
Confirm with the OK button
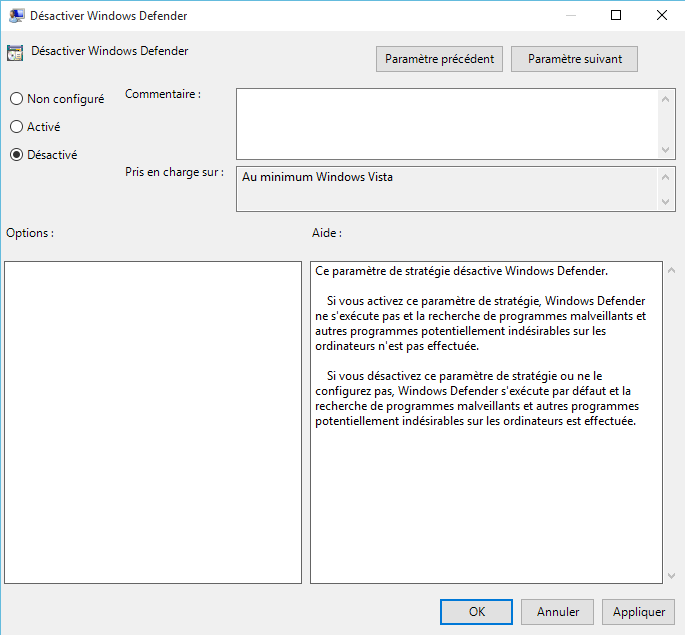point(476,612)
